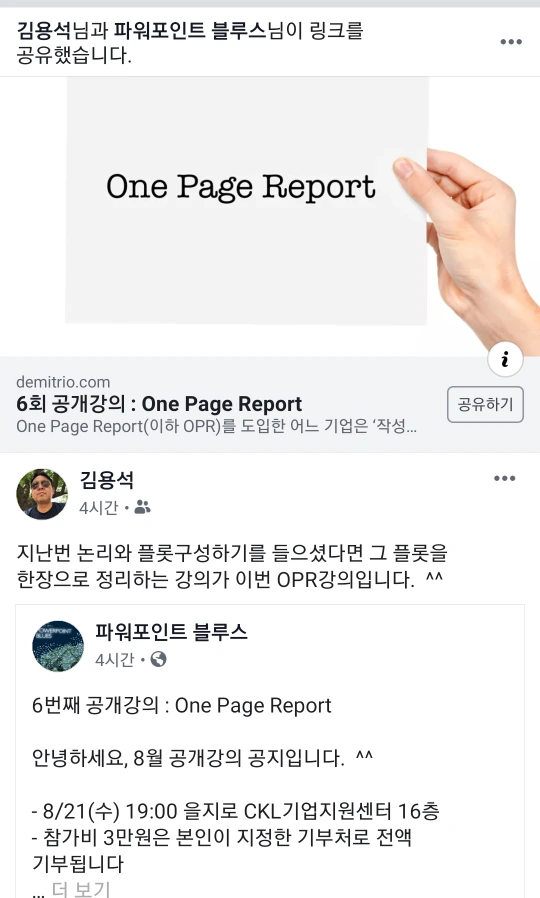Tap the 4시간 timestamp under 김용석
The image size is (540, 898).
pos(98,507)
